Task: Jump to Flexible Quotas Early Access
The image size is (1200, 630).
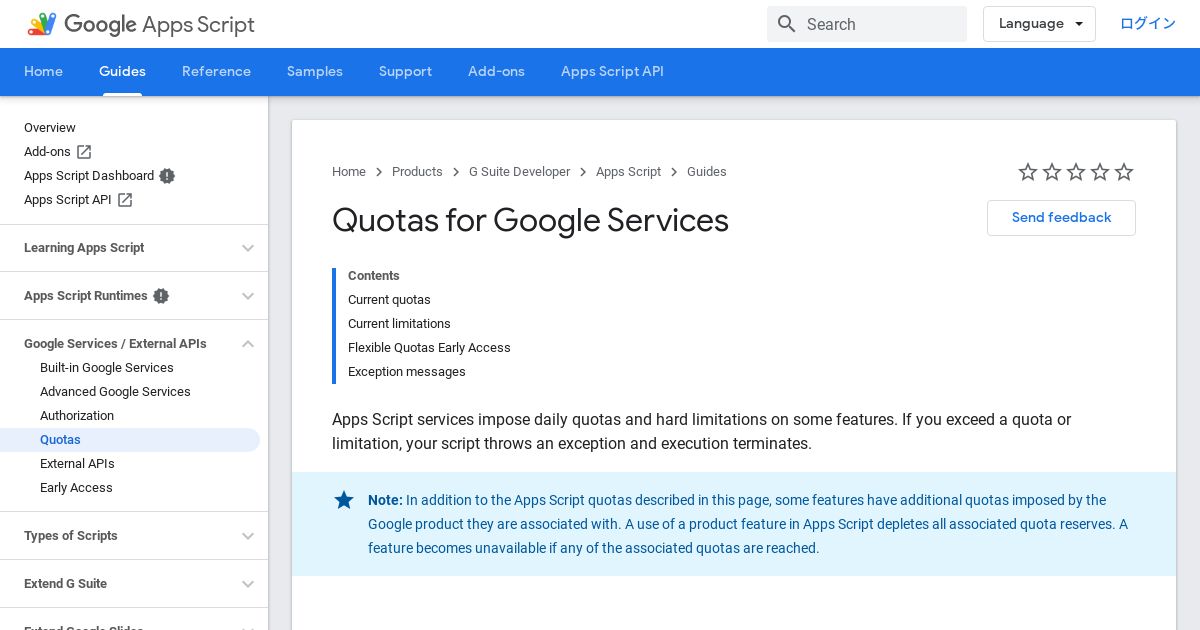Action: click(429, 348)
